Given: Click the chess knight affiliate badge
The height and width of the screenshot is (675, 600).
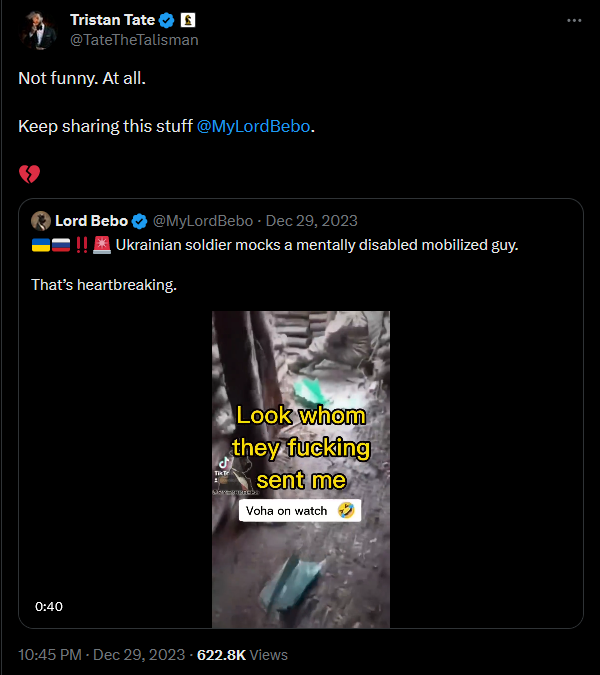Looking at the screenshot, I should [x=188, y=20].
